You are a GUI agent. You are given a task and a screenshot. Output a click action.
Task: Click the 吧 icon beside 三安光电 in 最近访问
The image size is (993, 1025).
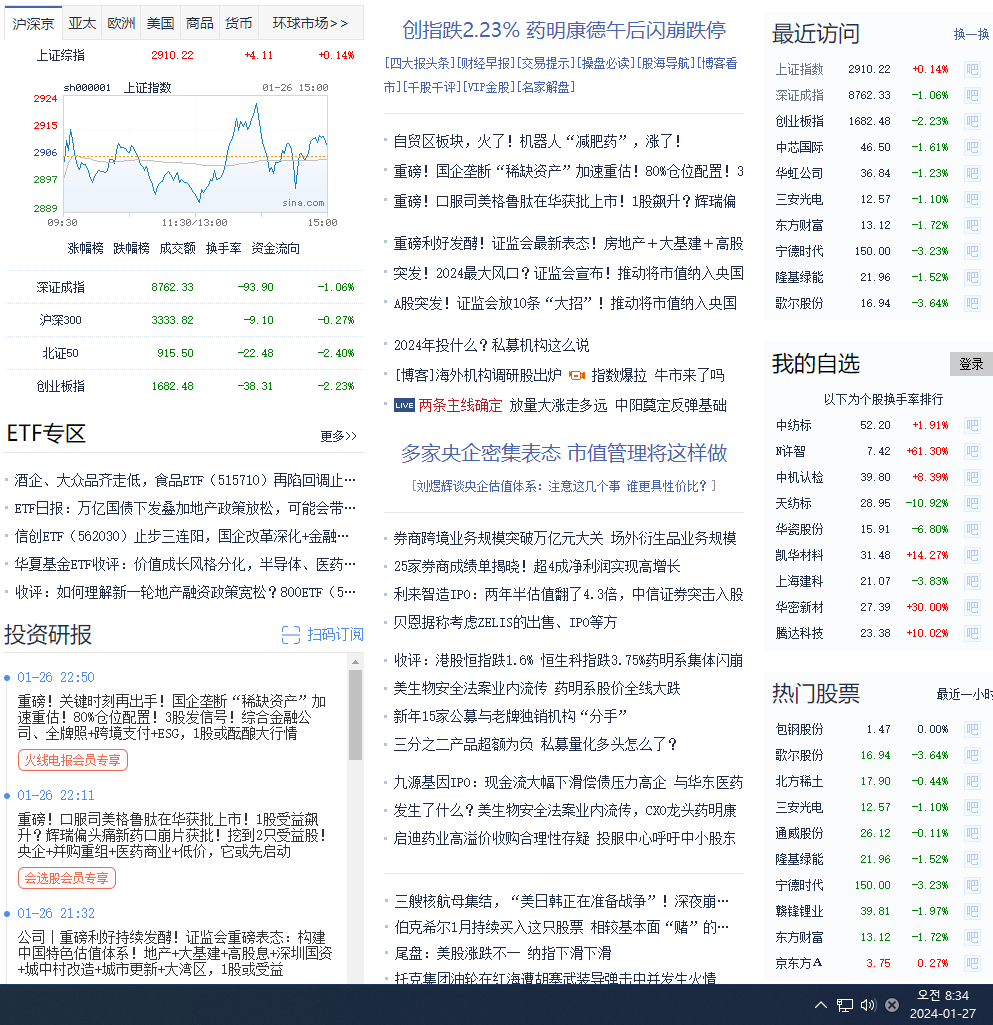(972, 199)
